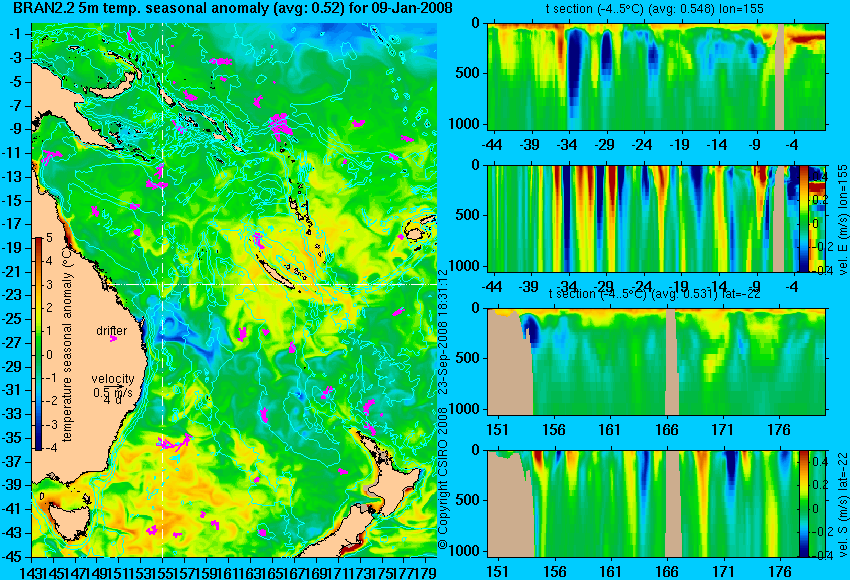Click the '-1' latitude label on the main map
The width and height of the screenshot is (850, 580).
[x=15, y=34]
